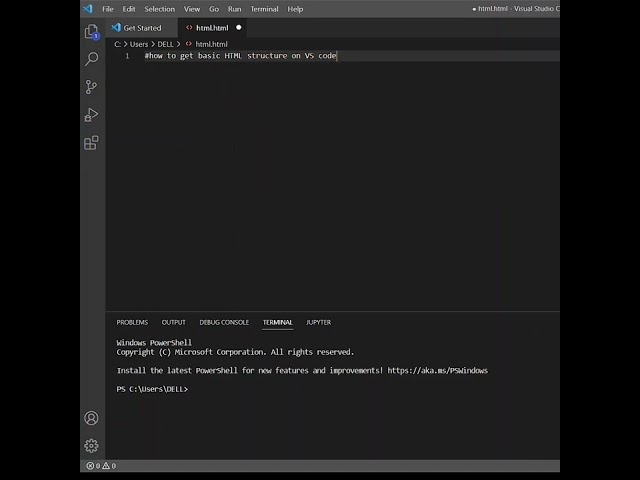Viewport: 640px width, 480px height.
Task: Switch to the PROBLEMS panel tab
Action: click(x=132, y=322)
